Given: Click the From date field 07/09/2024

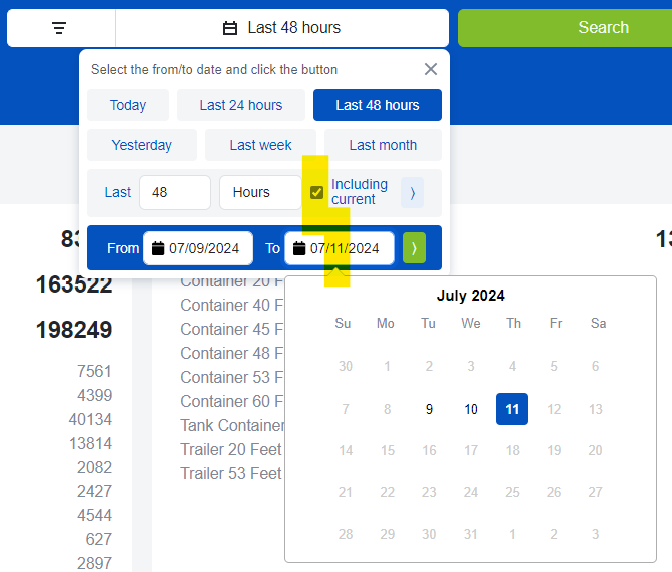Looking at the screenshot, I should click(x=198, y=248).
